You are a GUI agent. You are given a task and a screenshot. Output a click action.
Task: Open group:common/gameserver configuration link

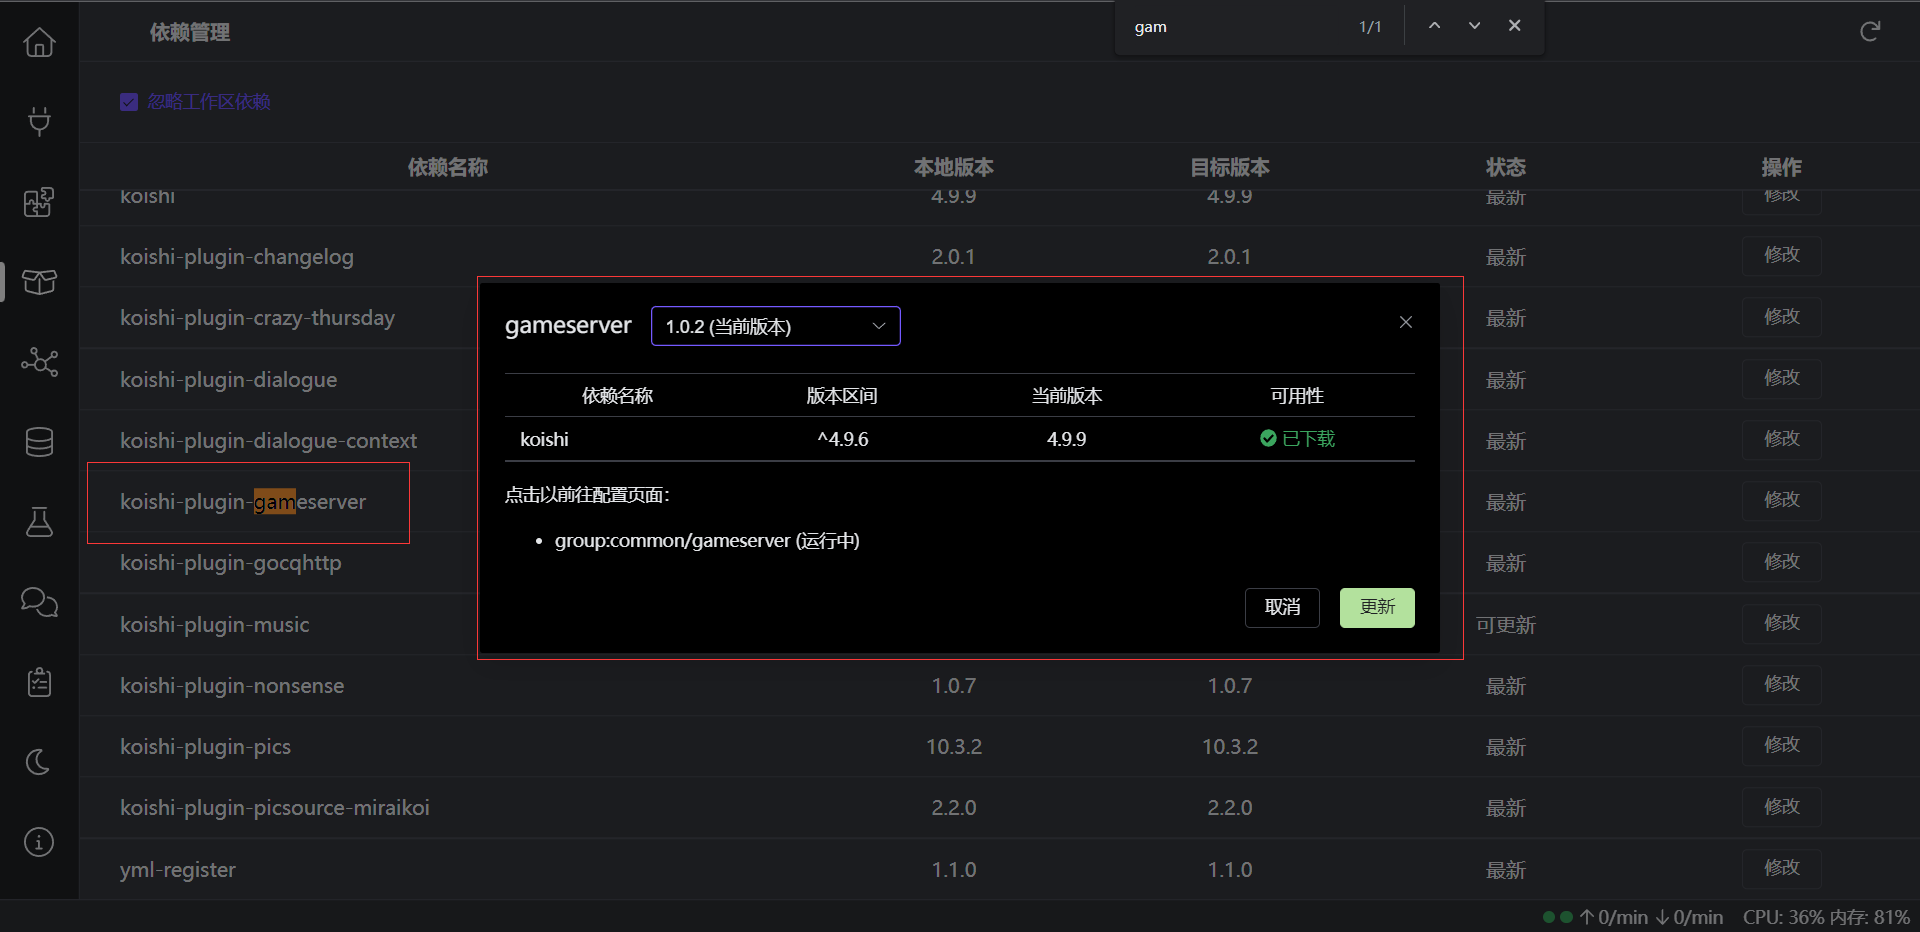pos(706,540)
